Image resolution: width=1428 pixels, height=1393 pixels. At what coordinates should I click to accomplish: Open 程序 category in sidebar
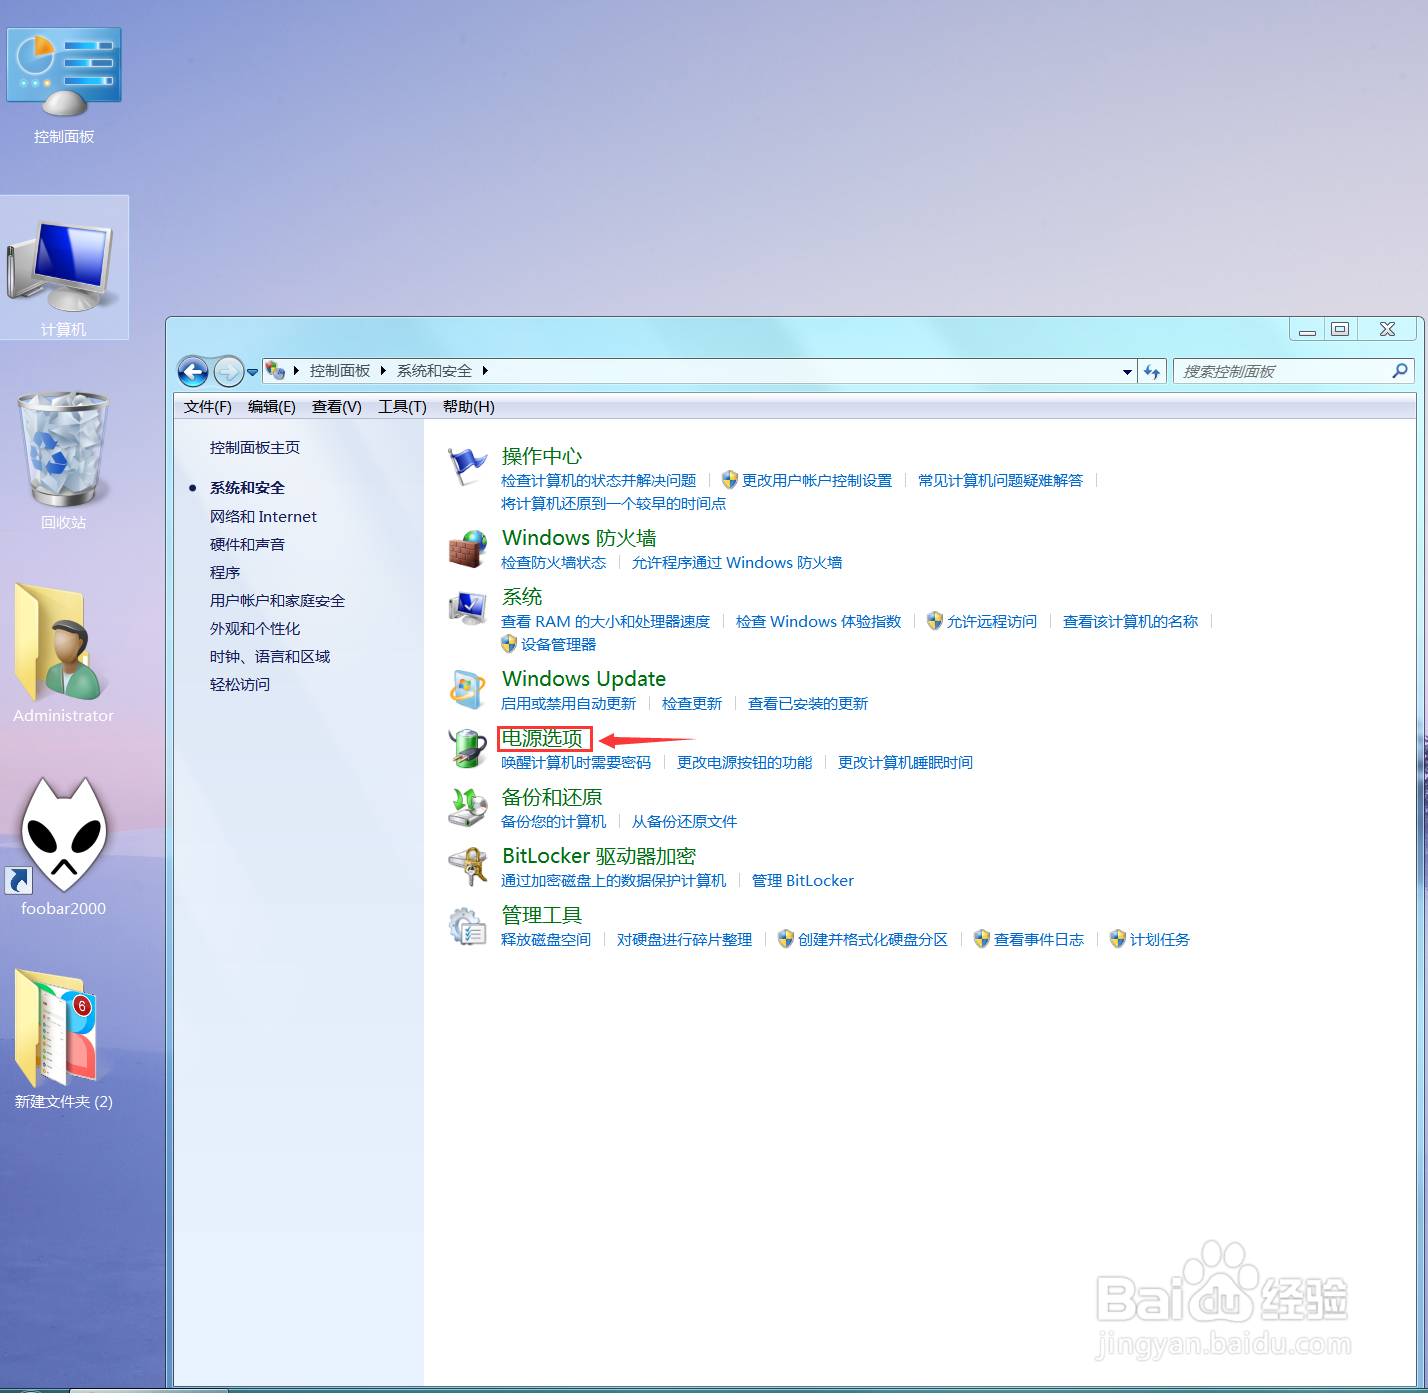225,573
